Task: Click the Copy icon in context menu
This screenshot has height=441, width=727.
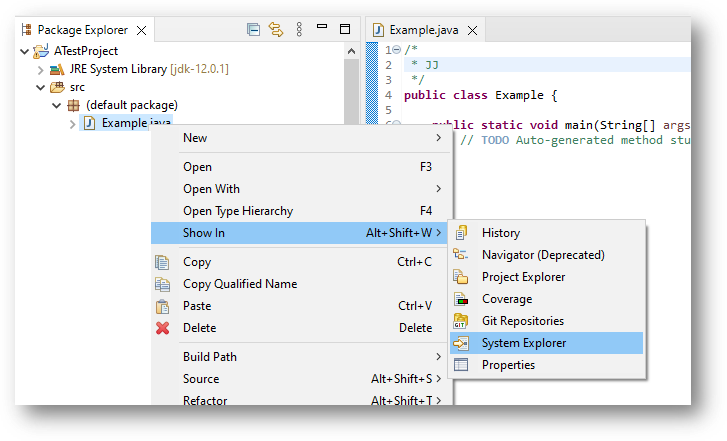Action: 163,262
